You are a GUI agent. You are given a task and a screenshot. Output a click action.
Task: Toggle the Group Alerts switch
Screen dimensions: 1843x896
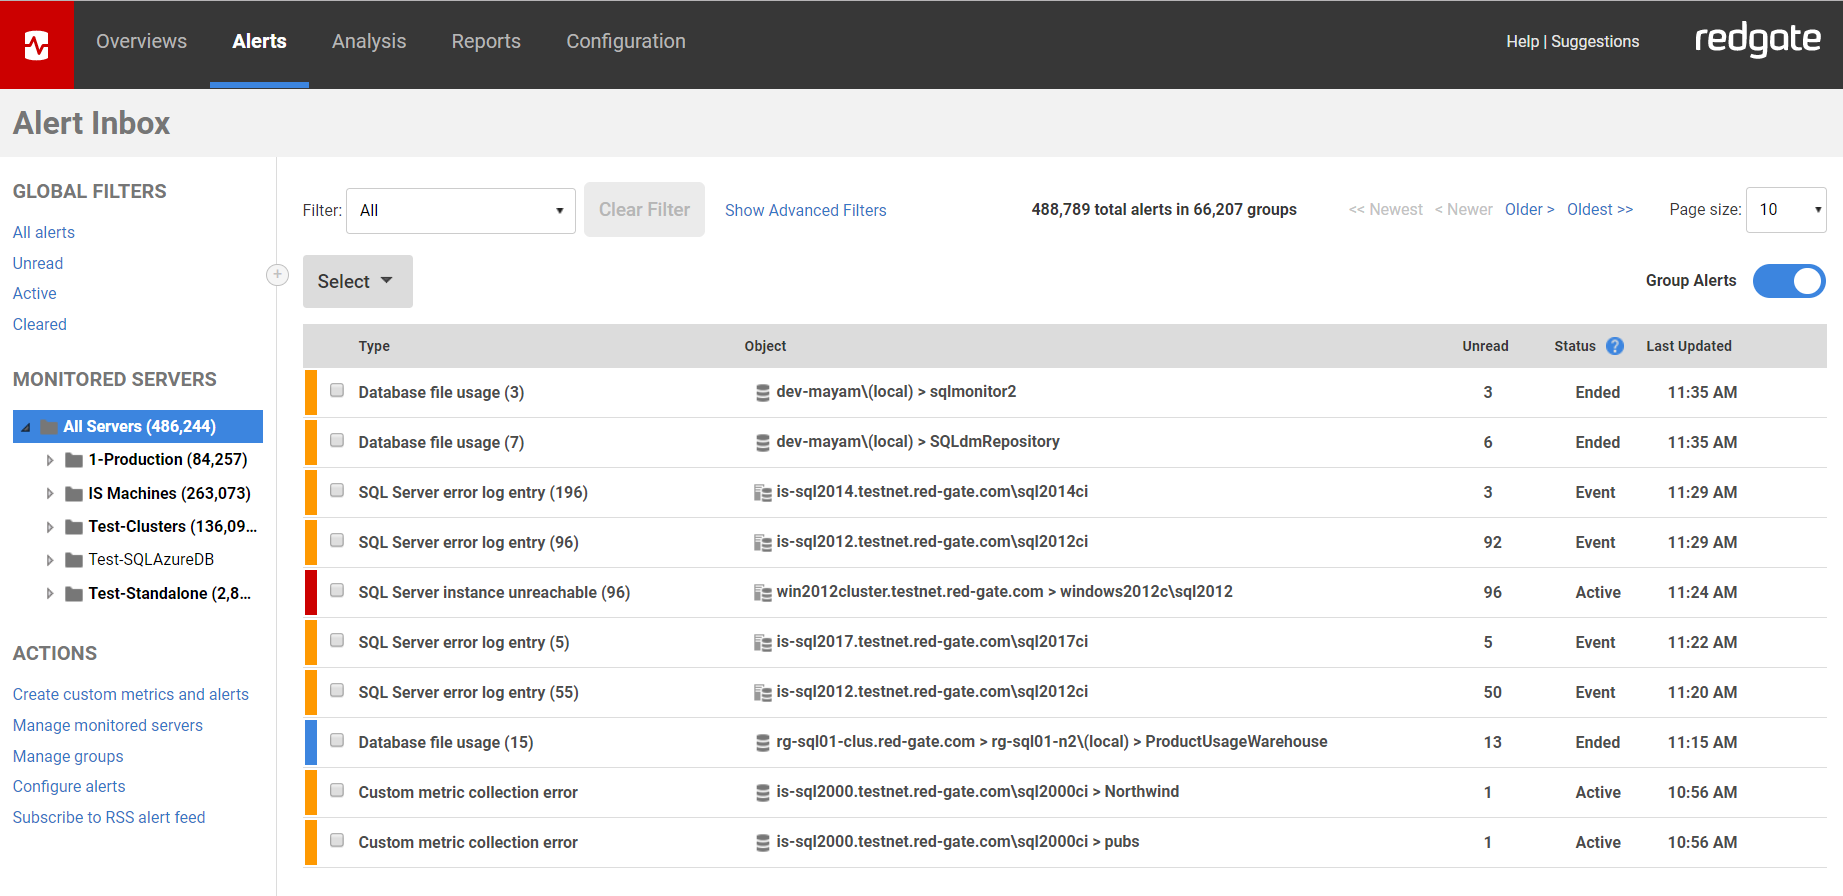tap(1789, 281)
